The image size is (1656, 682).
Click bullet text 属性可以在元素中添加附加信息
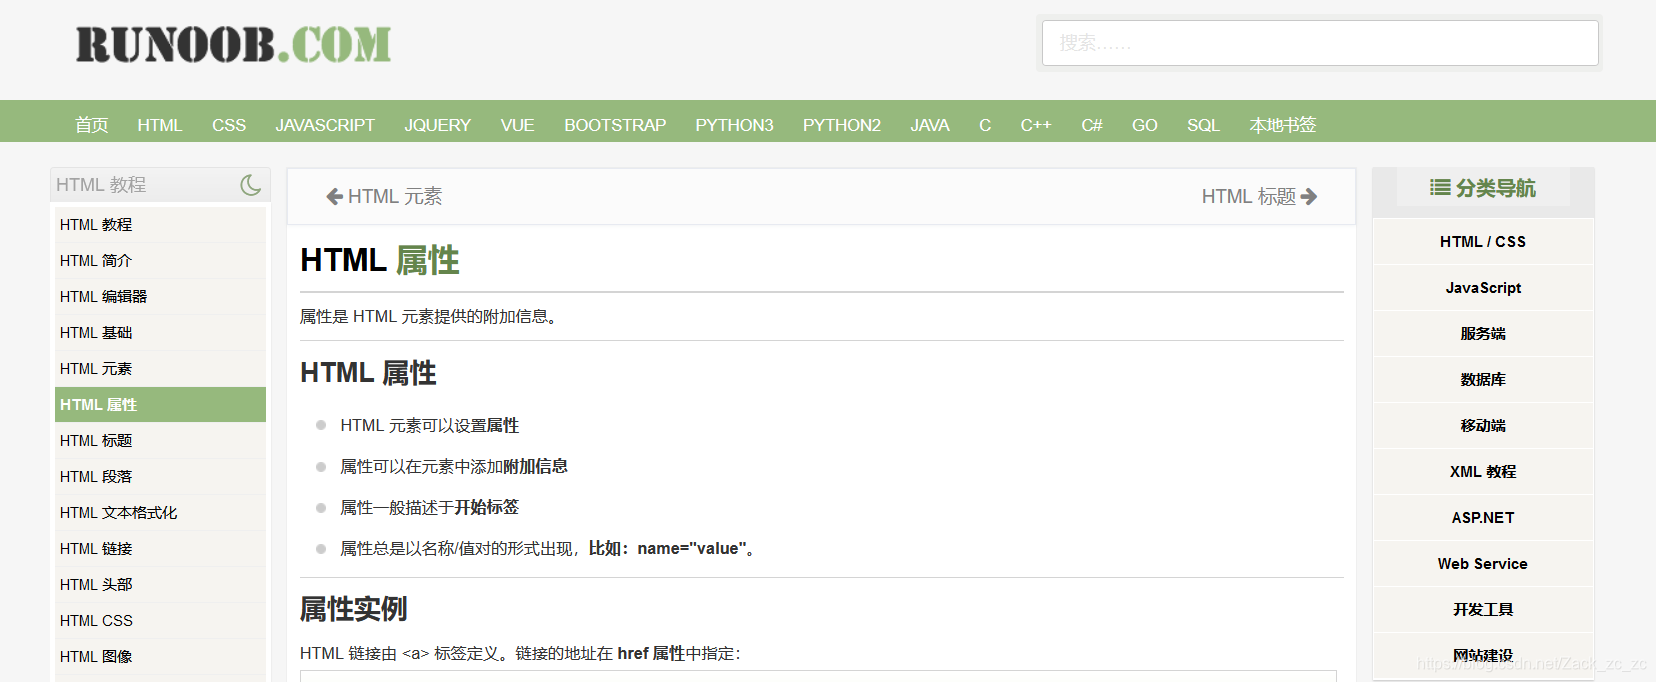pyautogui.click(x=454, y=467)
